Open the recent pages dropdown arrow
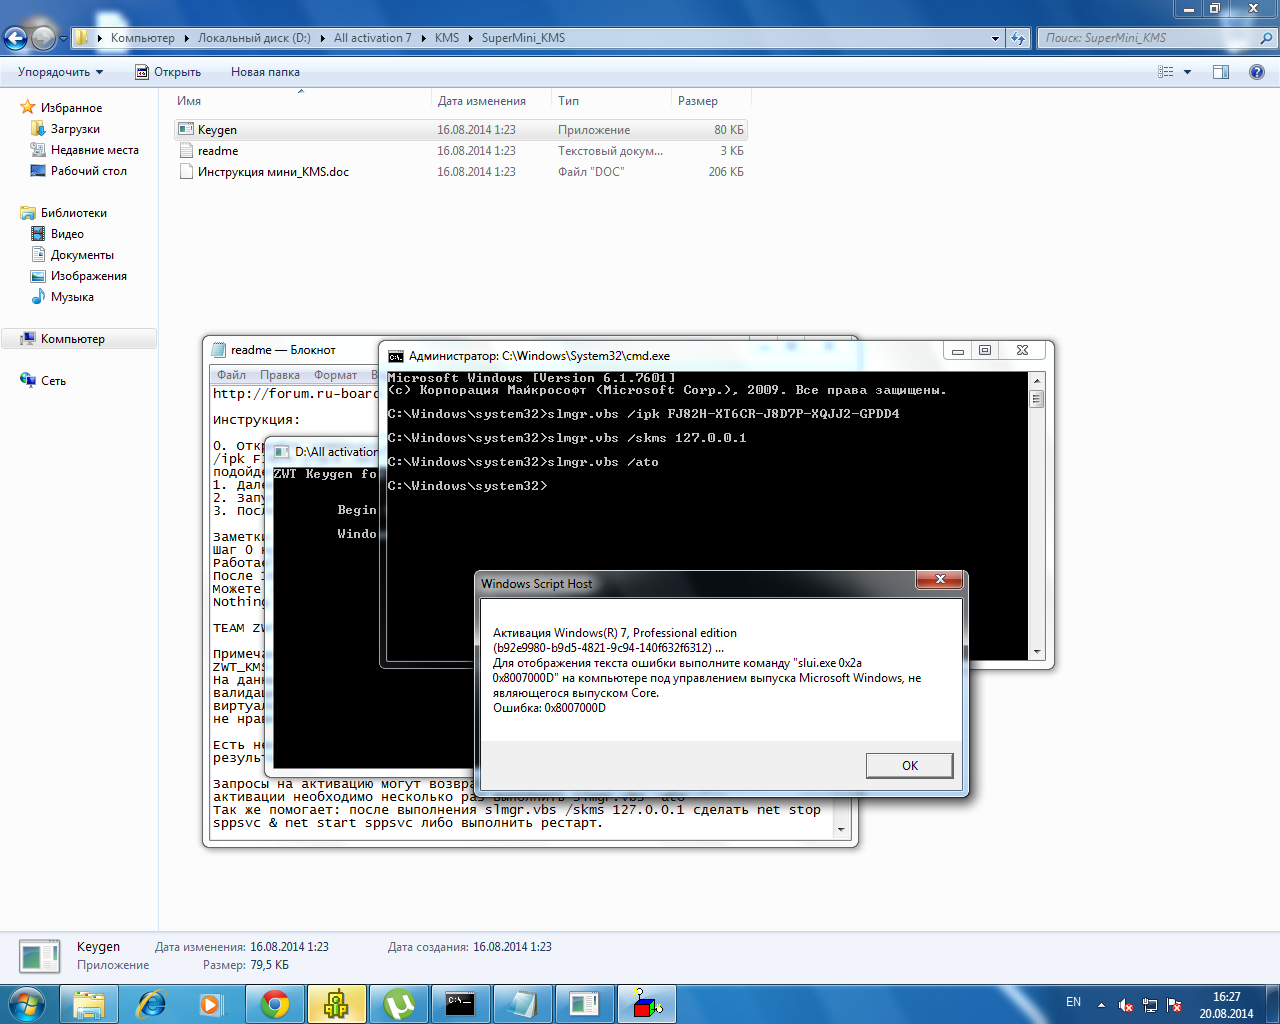The width and height of the screenshot is (1280, 1024). 63,38
